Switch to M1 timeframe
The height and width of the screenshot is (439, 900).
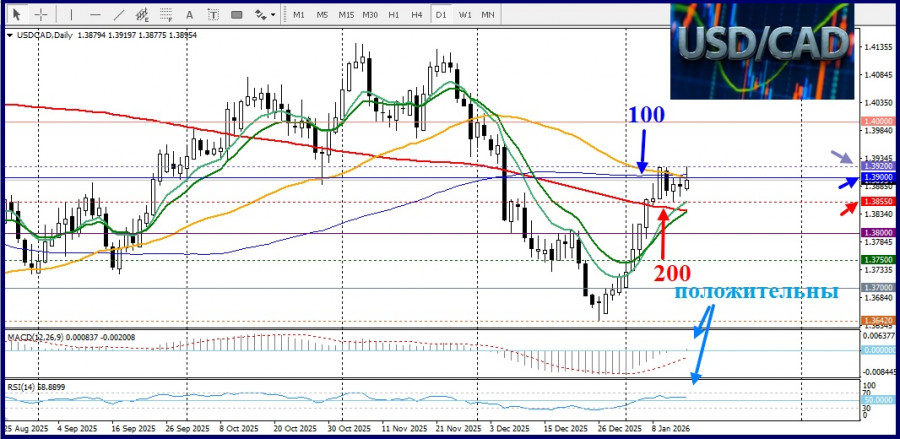point(298,15)
